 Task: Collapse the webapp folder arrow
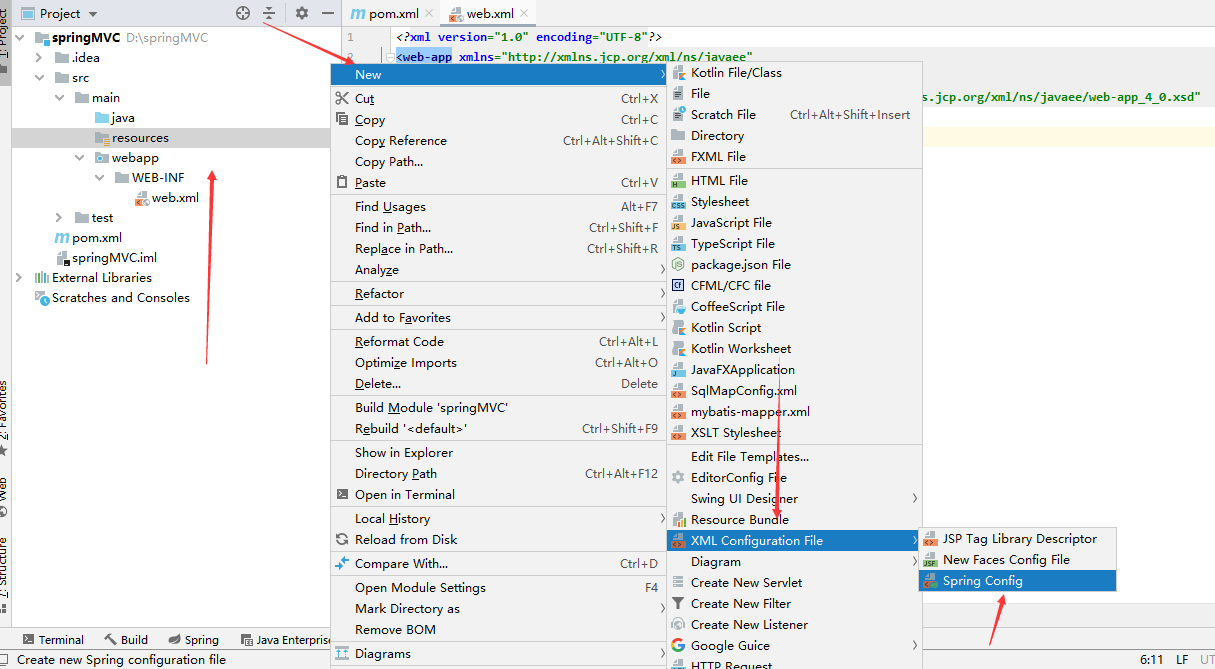(x=80, y=158)
